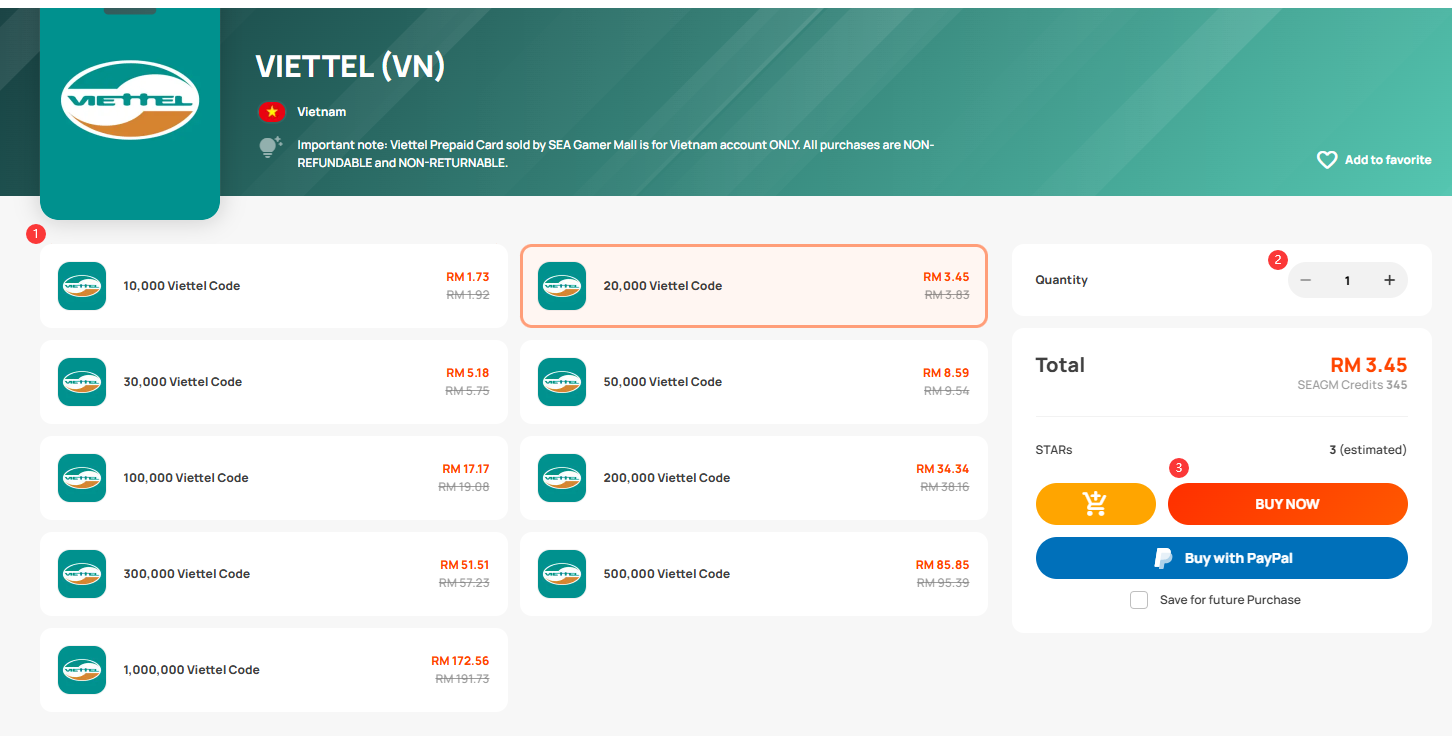Click the Vietnam flag icon
Screen dimensions: 1452x736
(x=272, y=112)
